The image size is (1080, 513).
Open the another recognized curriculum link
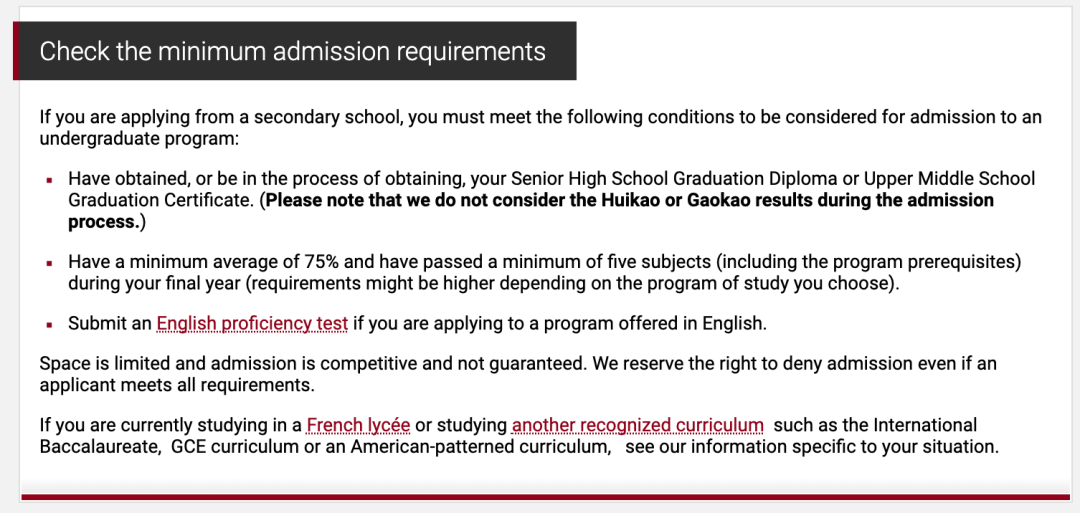[637, 425]
